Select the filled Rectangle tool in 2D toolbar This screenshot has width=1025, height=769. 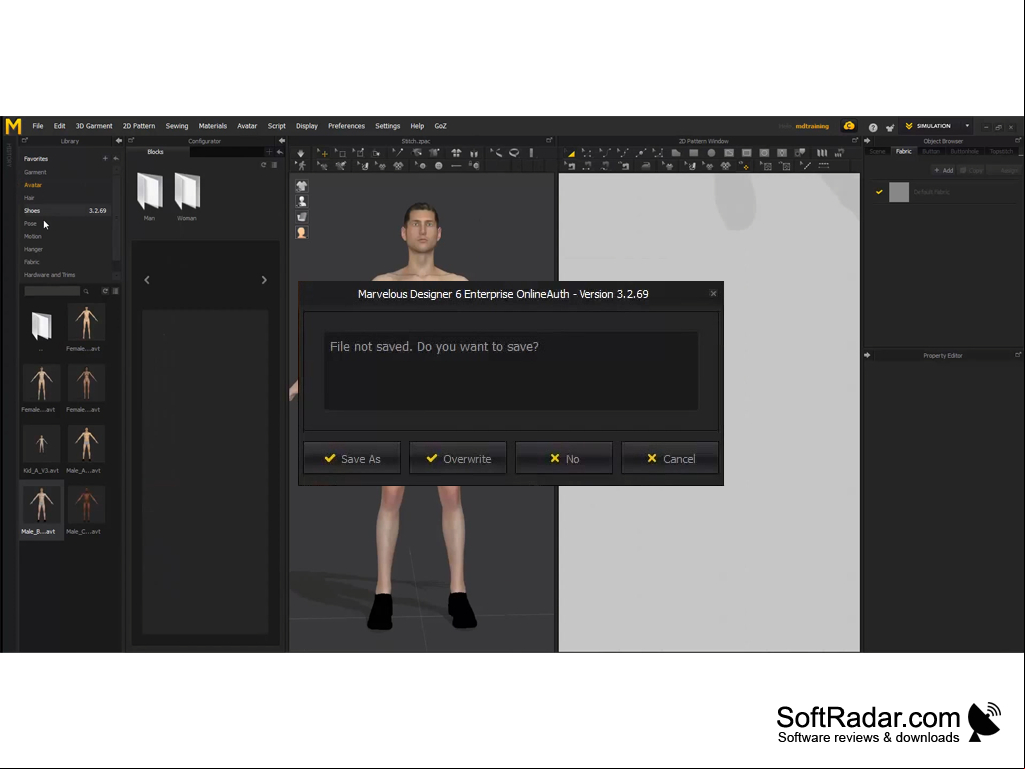(x=694, y=153)
